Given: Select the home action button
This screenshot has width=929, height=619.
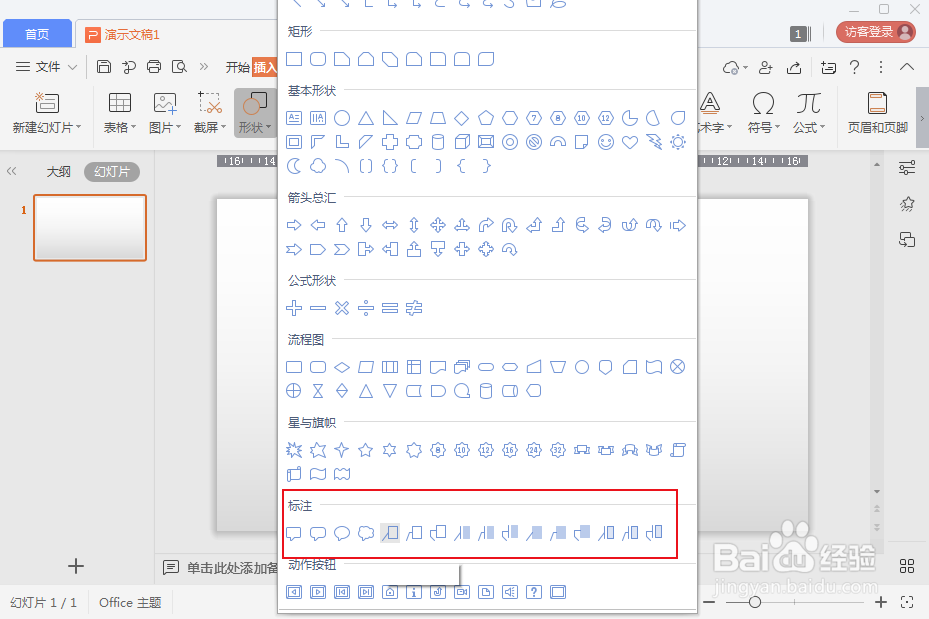Looking at the screenshot, I should [x=390, y=592].
